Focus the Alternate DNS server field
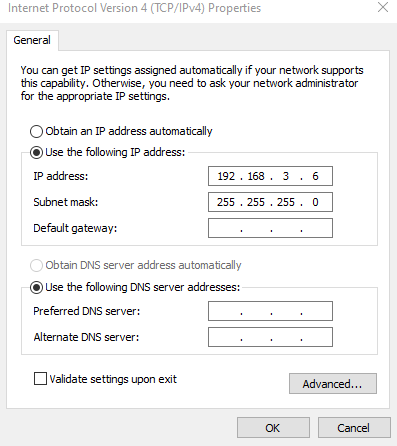397x446 pixels. click(x=270, y=337)
